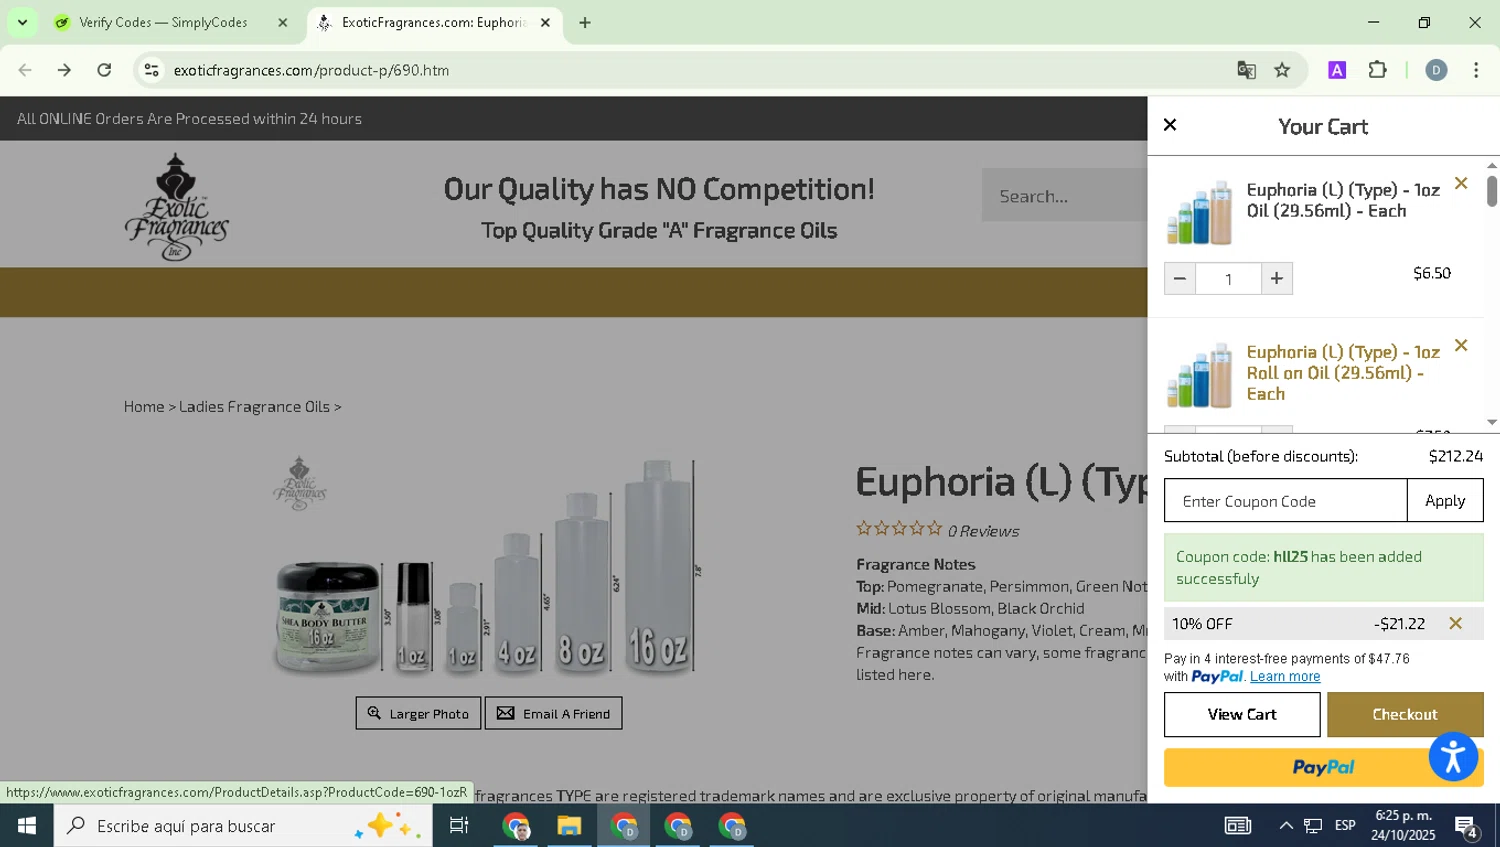Open Euphoria 1oz Roll on Oil link
This screenshot has height=847, width=1500.
tap(1343, 373)
